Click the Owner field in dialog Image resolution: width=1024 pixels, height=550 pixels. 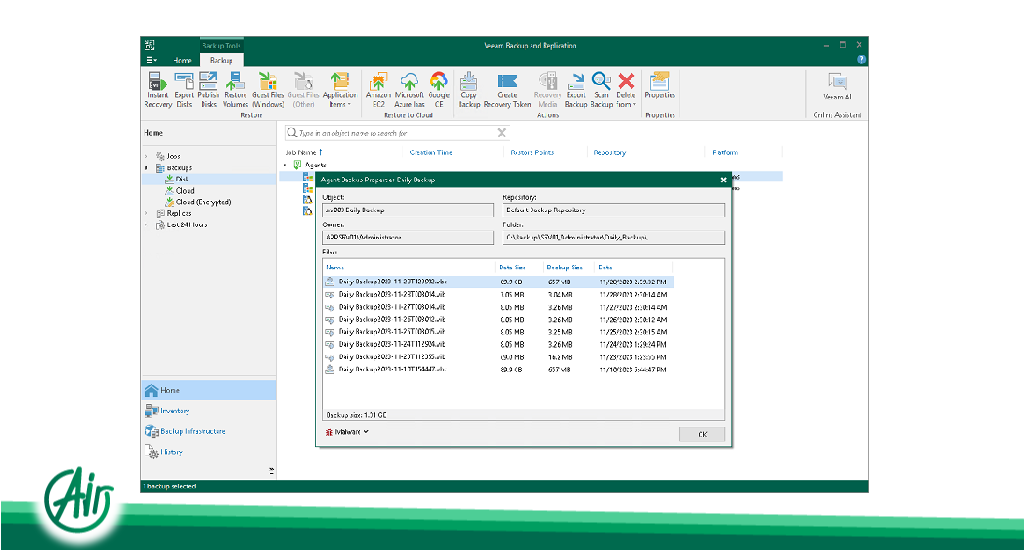pos(408,238)
